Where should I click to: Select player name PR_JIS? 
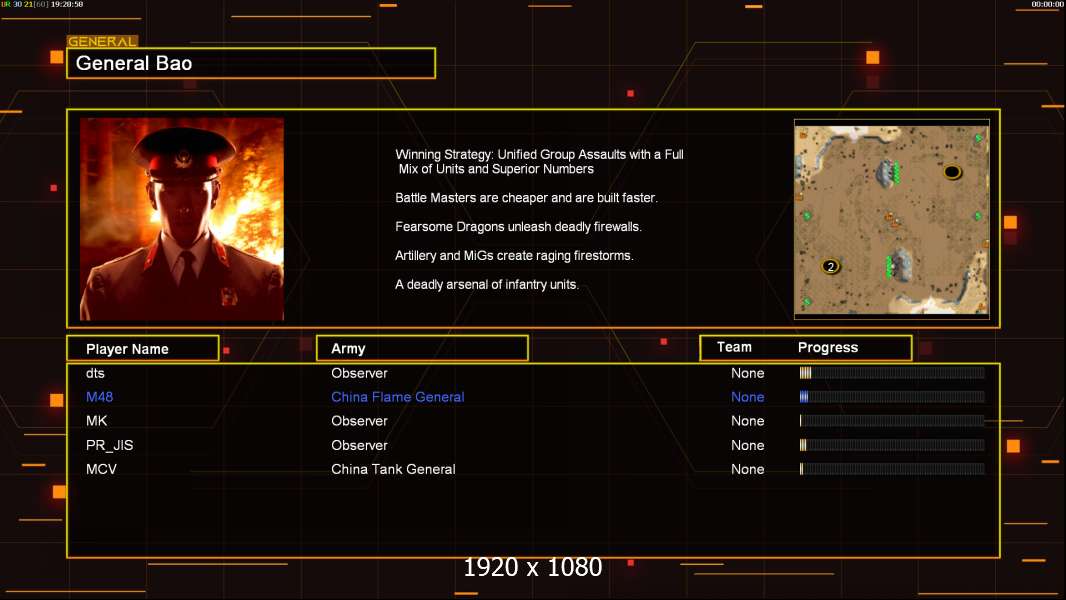pyautogui.click(x=109, y=445)
